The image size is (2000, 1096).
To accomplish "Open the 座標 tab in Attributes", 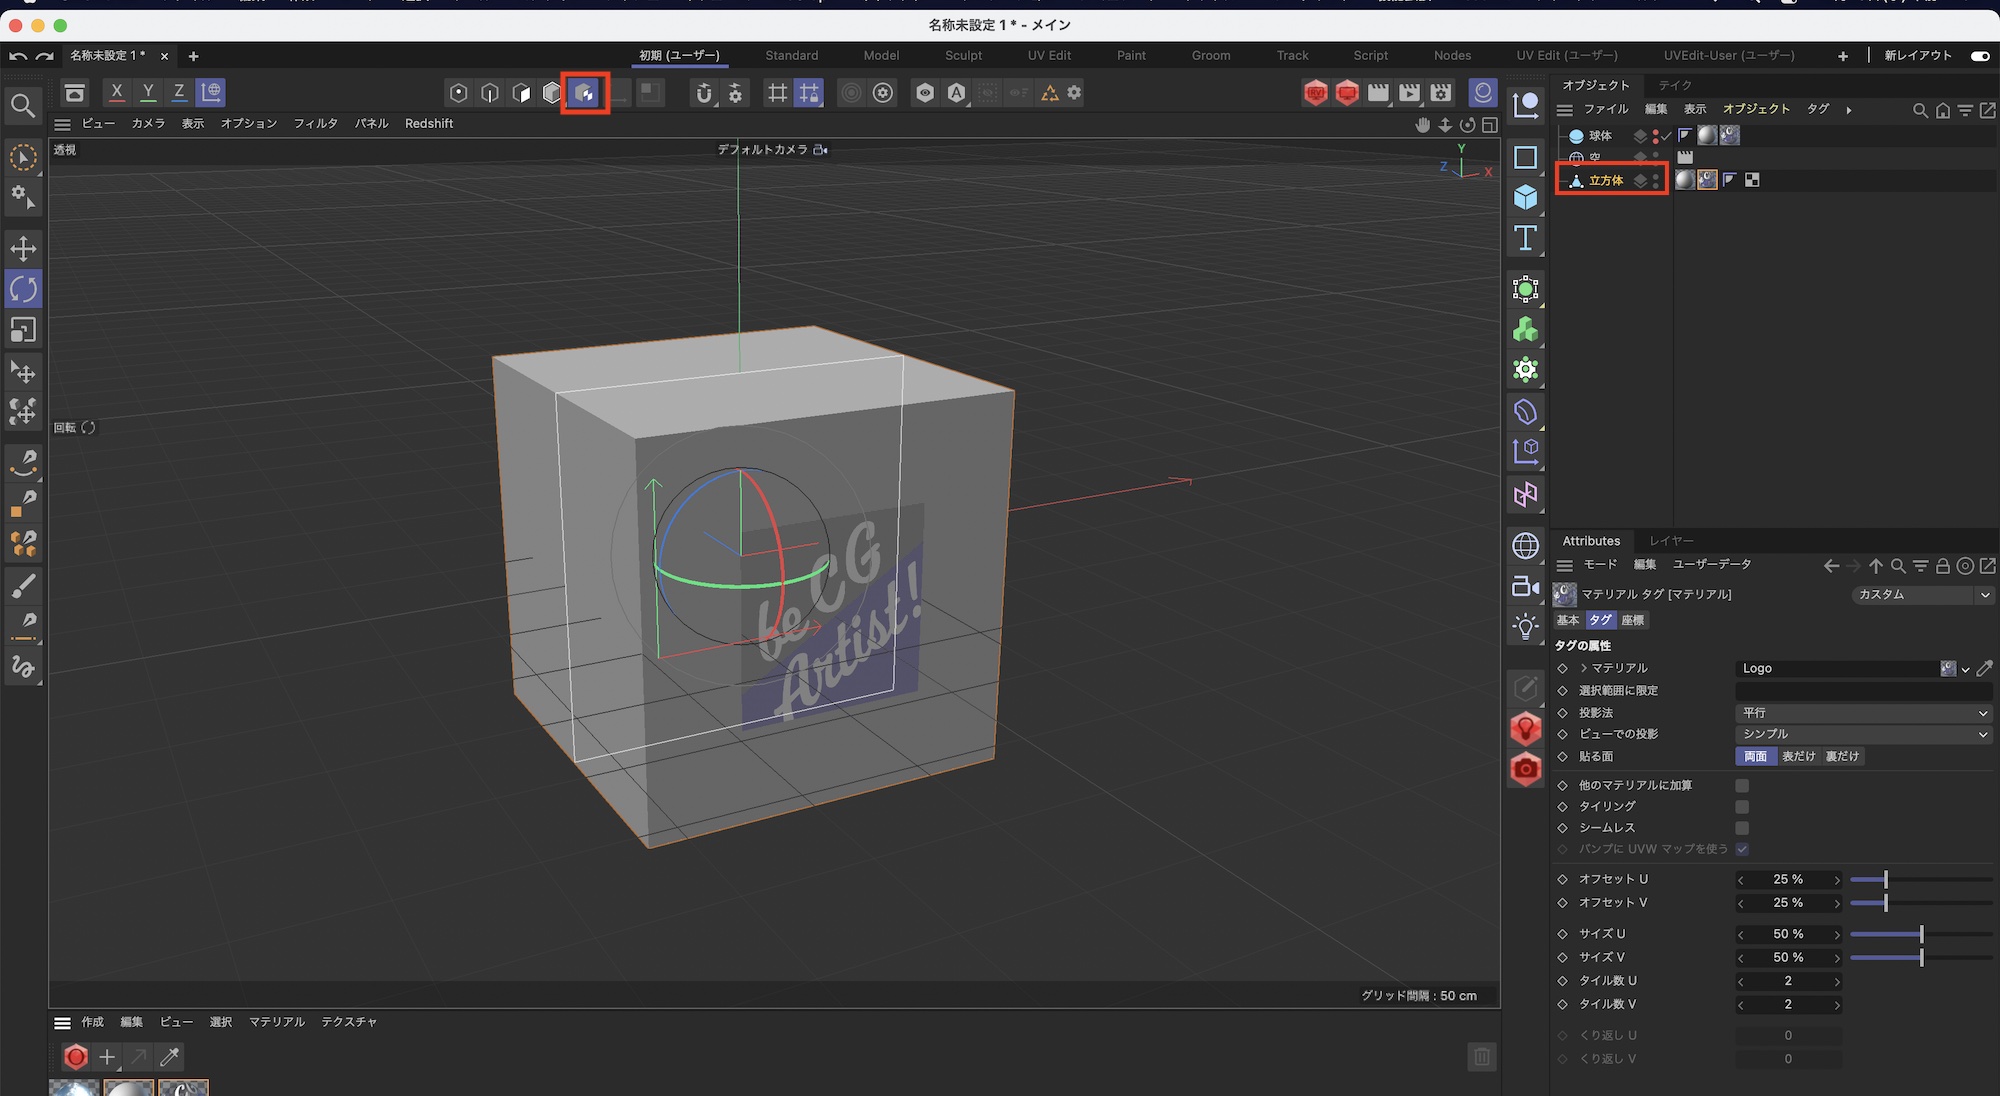I will point(1633,621).
